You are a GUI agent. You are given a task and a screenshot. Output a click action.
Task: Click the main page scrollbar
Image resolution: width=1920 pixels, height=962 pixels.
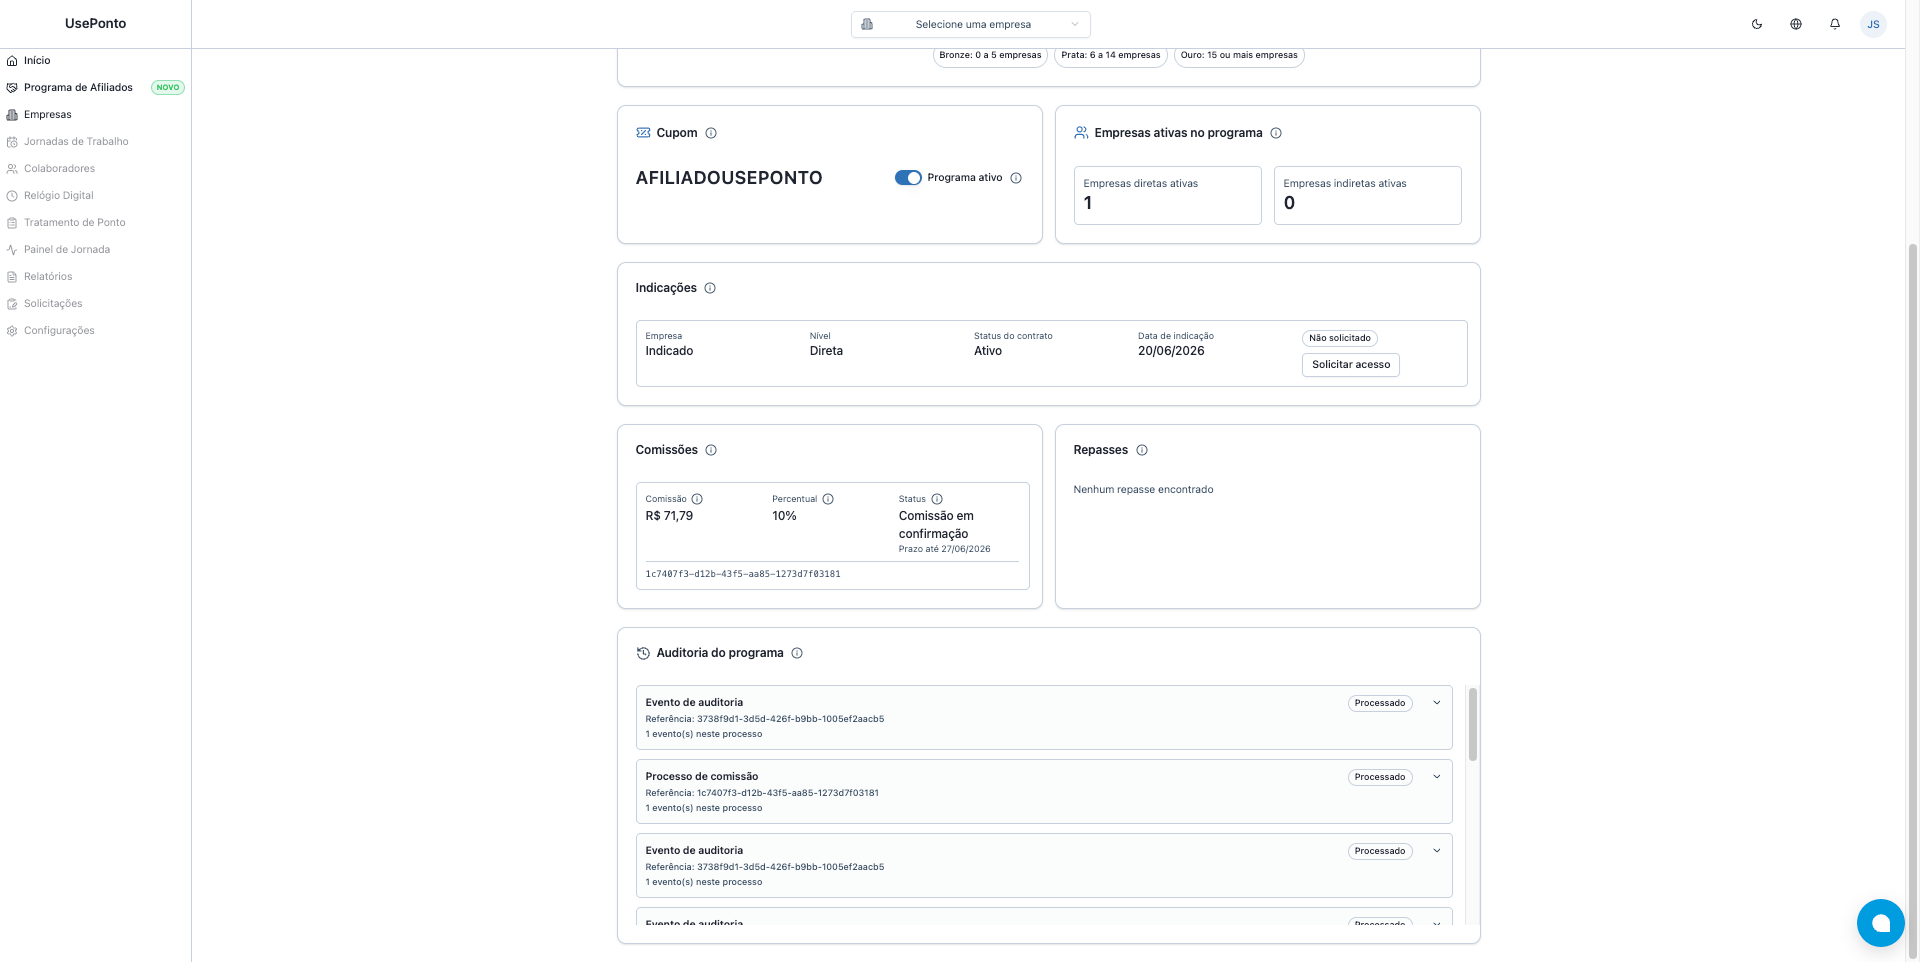point(1913,600)
